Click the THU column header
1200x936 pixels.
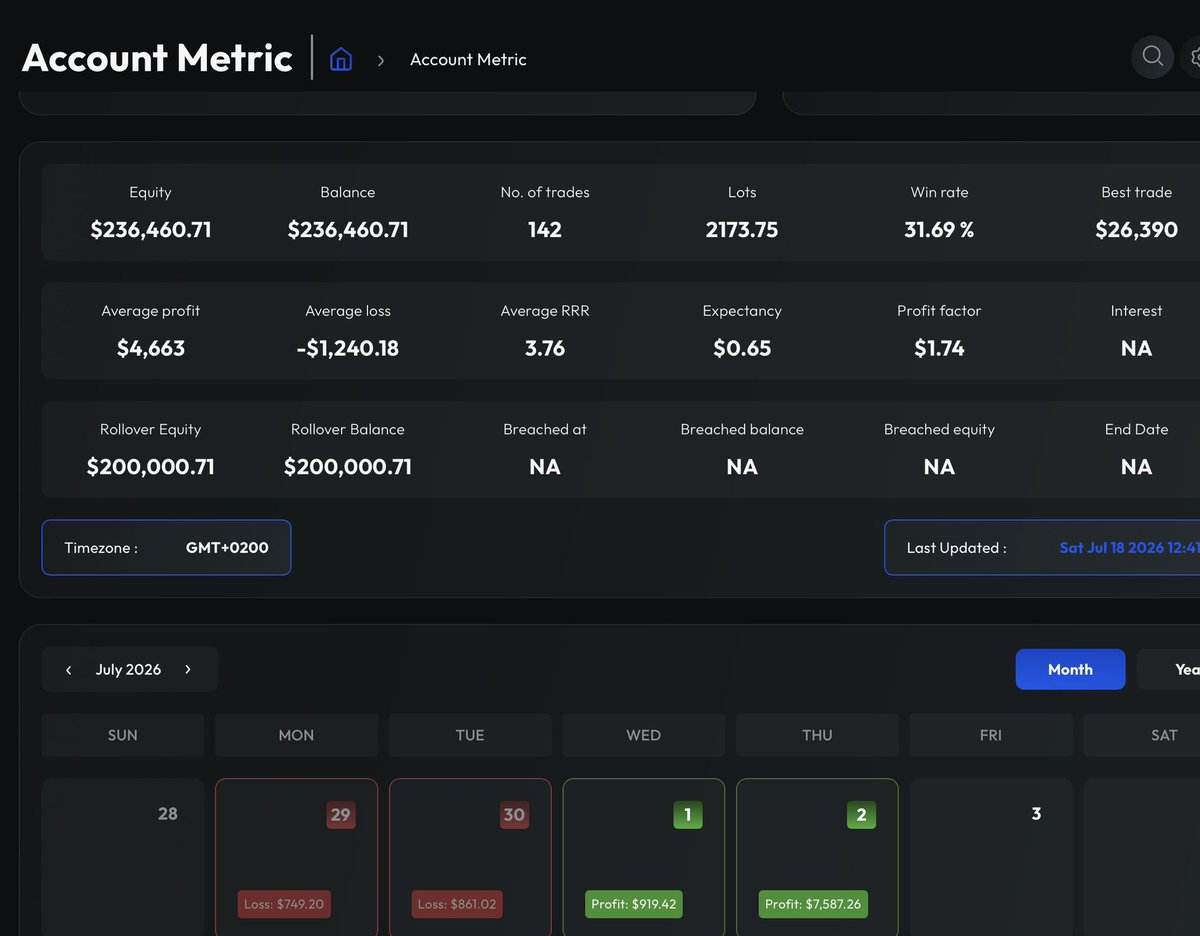click(817, 735)
